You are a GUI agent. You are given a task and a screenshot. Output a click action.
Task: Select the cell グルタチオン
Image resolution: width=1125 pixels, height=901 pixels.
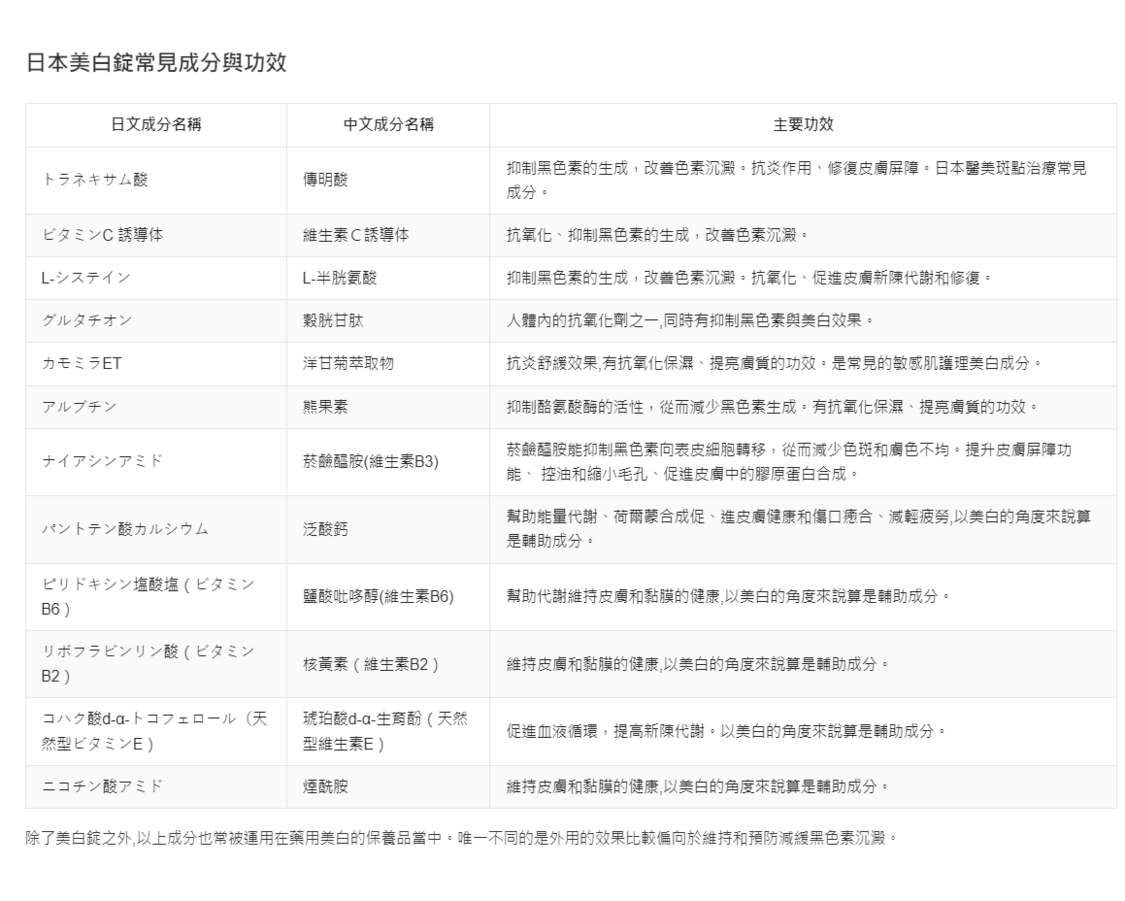pos(156,321)
